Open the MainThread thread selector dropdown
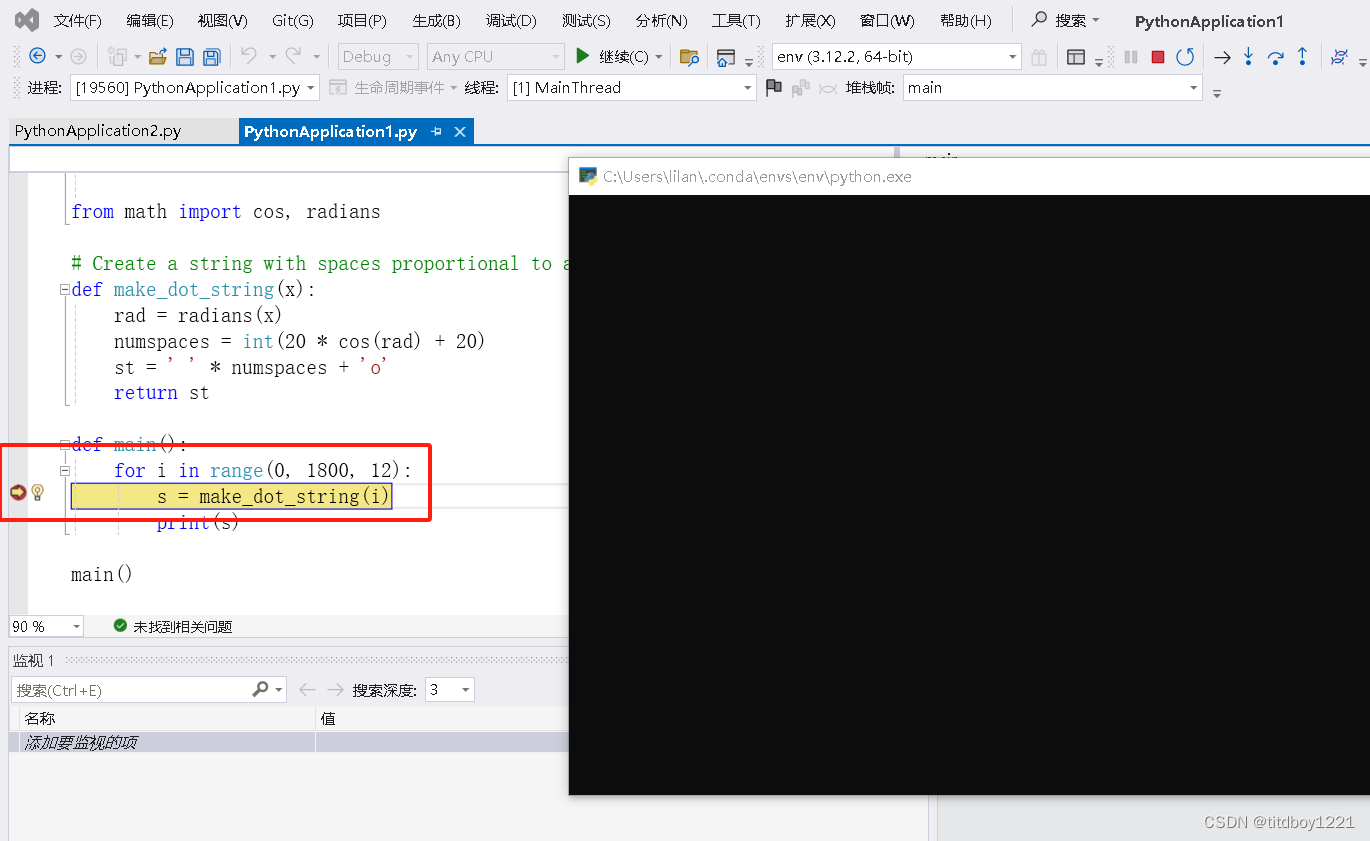1370x841 pixels. (x=747, y=88)
